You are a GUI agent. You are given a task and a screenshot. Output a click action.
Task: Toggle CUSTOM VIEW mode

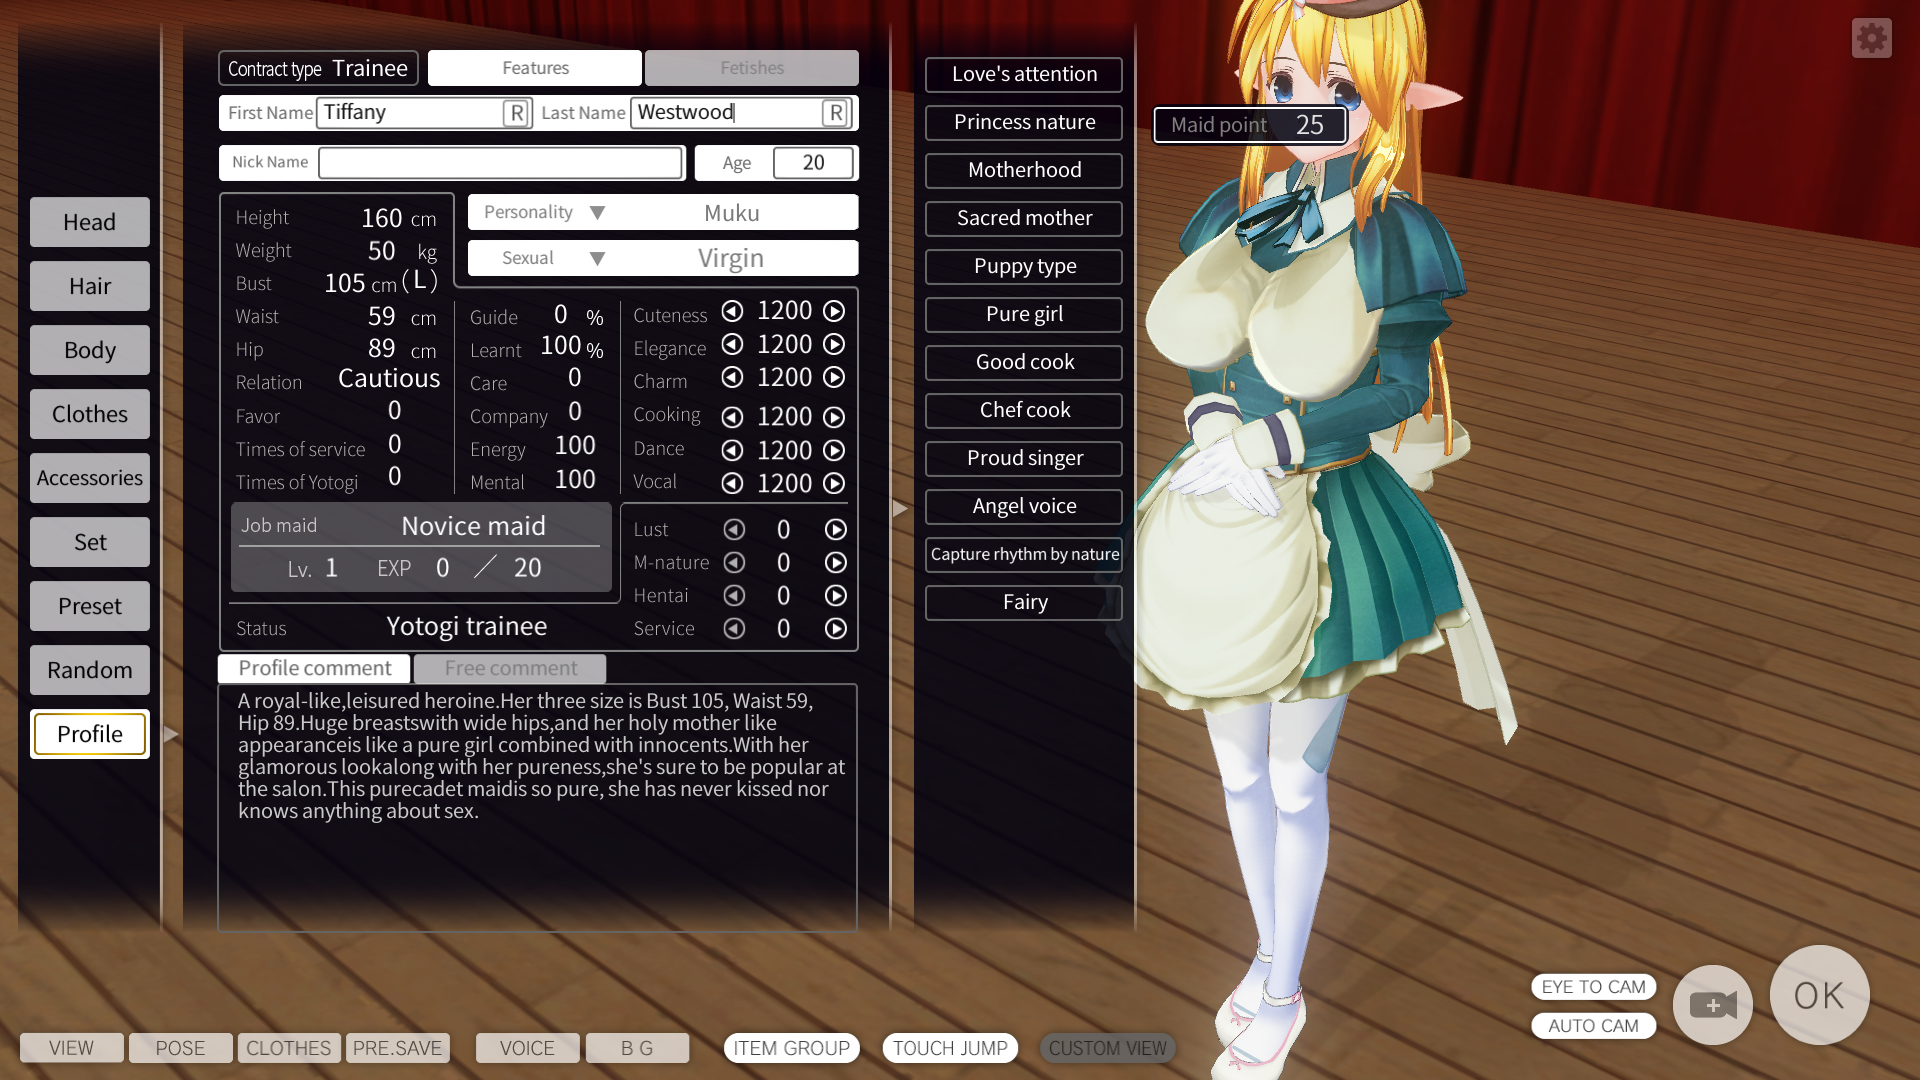(1107, 1048)
